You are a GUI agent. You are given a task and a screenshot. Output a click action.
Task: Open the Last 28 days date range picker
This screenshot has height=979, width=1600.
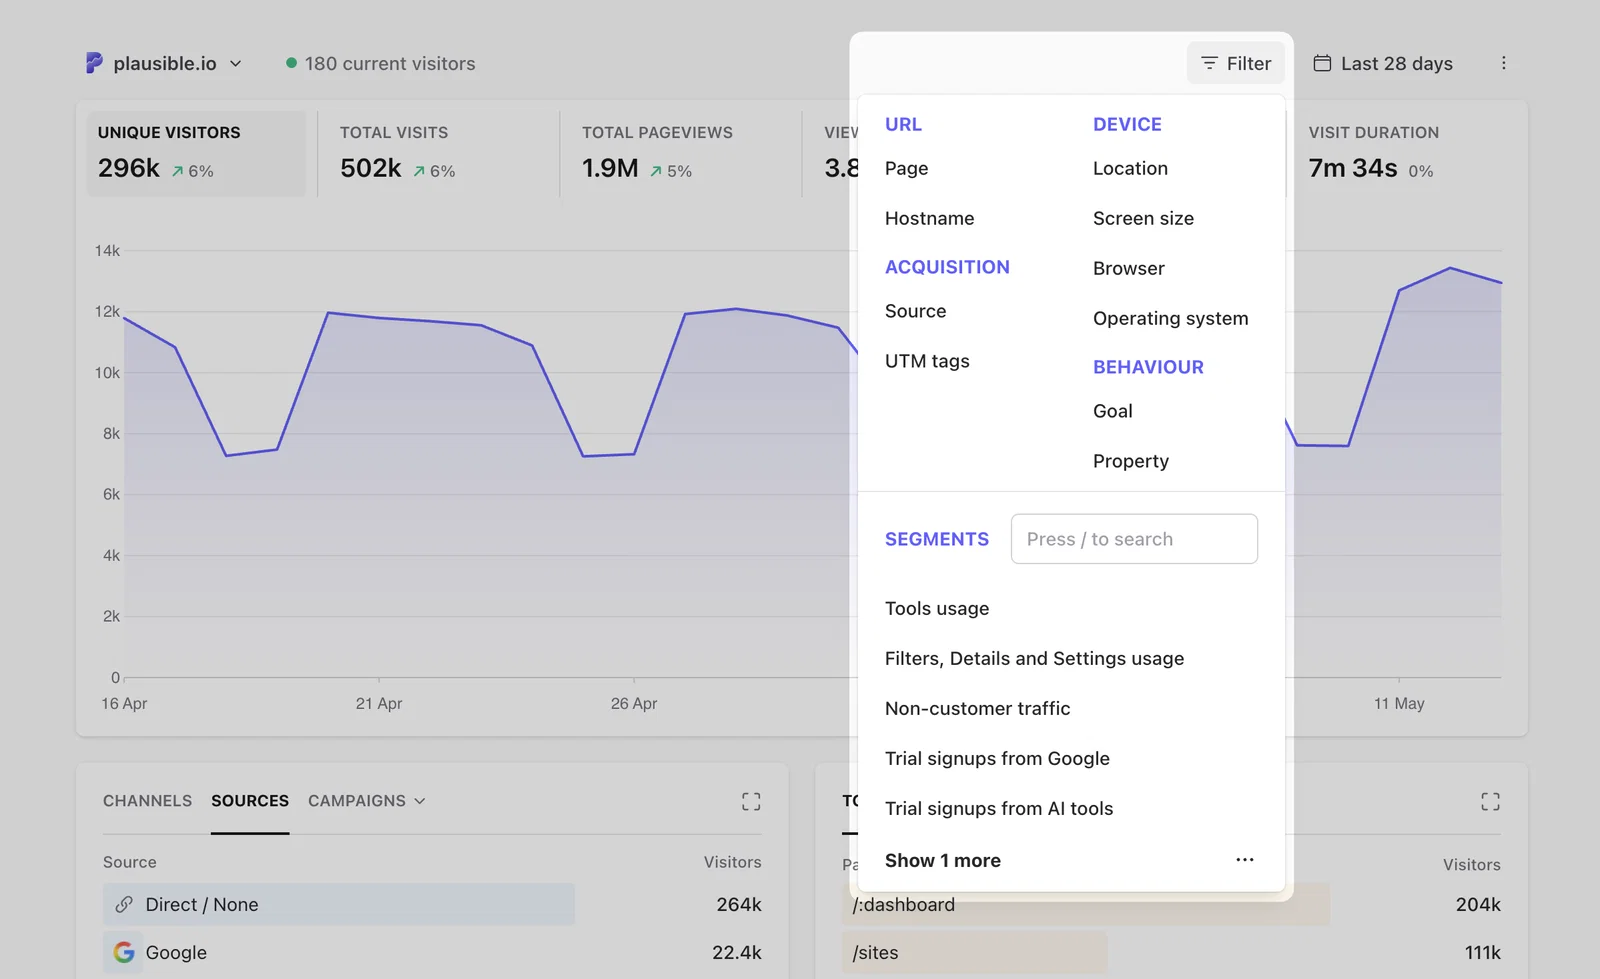pyautogui.click(x=1383, y=63)
